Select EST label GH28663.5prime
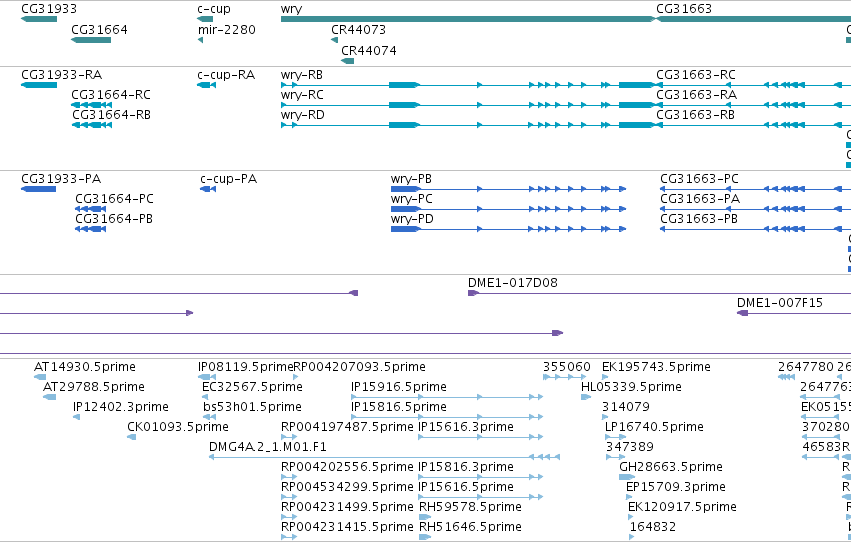Screen dimensions: 851x542 pyautogui.click(x=671, y=467)
